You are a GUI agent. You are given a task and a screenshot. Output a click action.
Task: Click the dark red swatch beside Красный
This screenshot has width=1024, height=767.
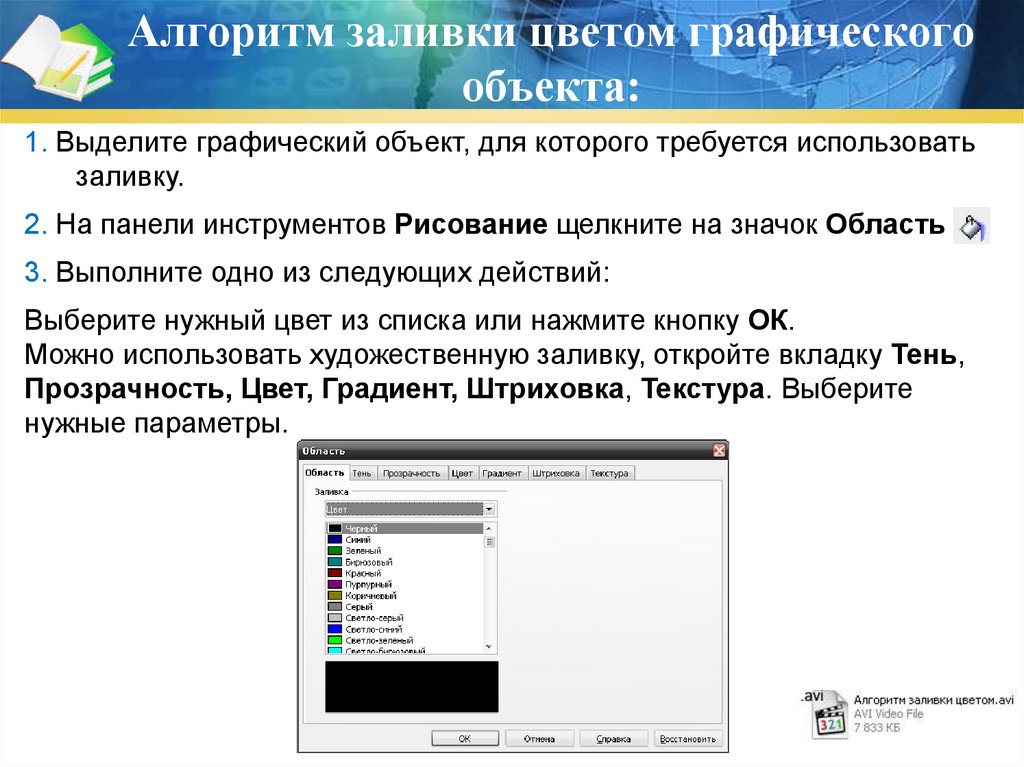click(335, 573)
